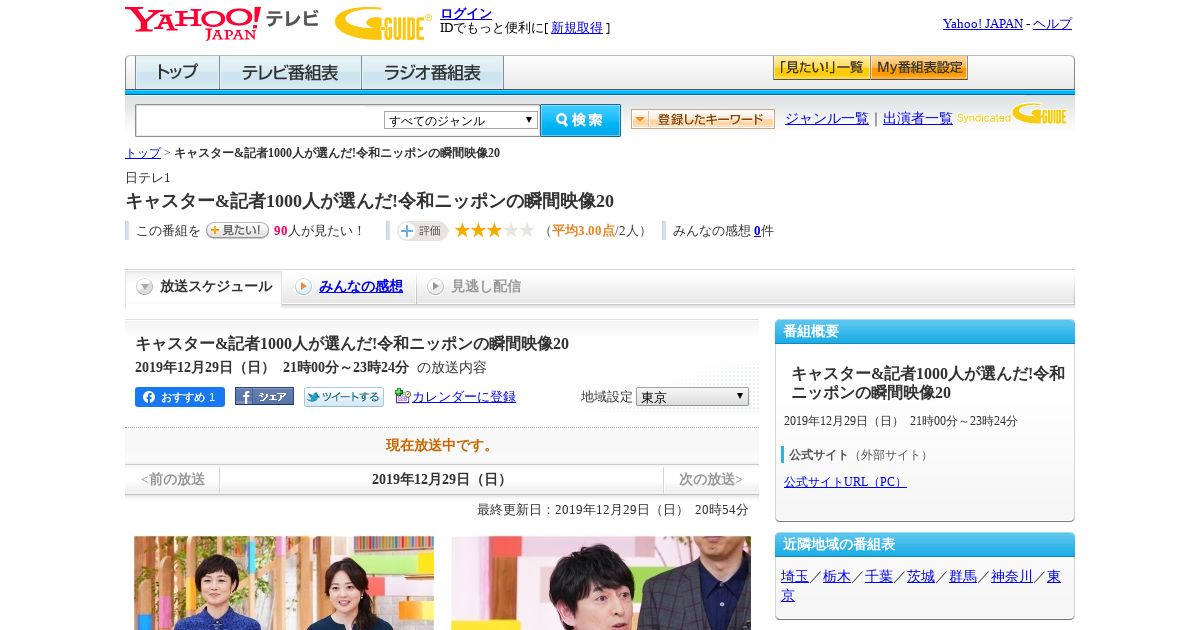
Task: Click into the search keyword field
Action: pyautogui.click(x=260, y=120)
